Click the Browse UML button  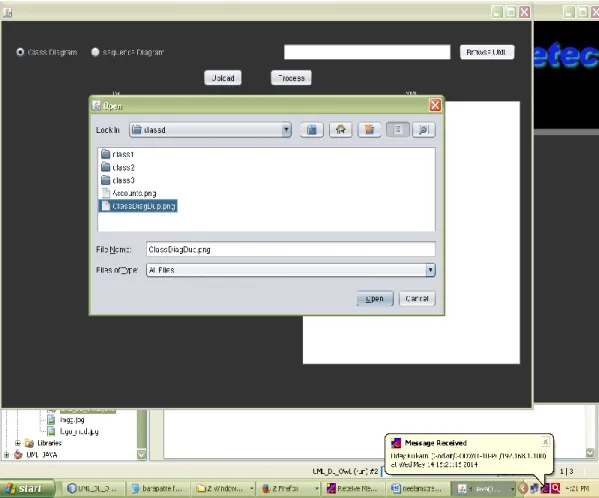[487, 52]
